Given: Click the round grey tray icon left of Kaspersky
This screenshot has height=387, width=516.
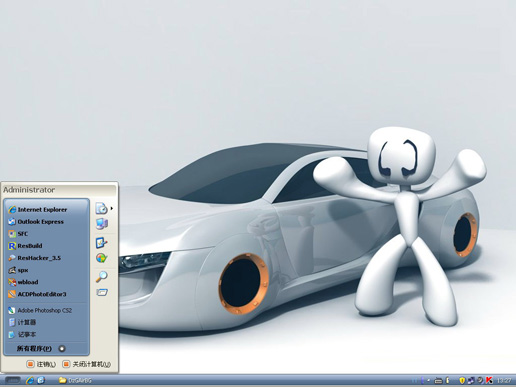Looking at the screenshot, I should [x=480, y=380].
